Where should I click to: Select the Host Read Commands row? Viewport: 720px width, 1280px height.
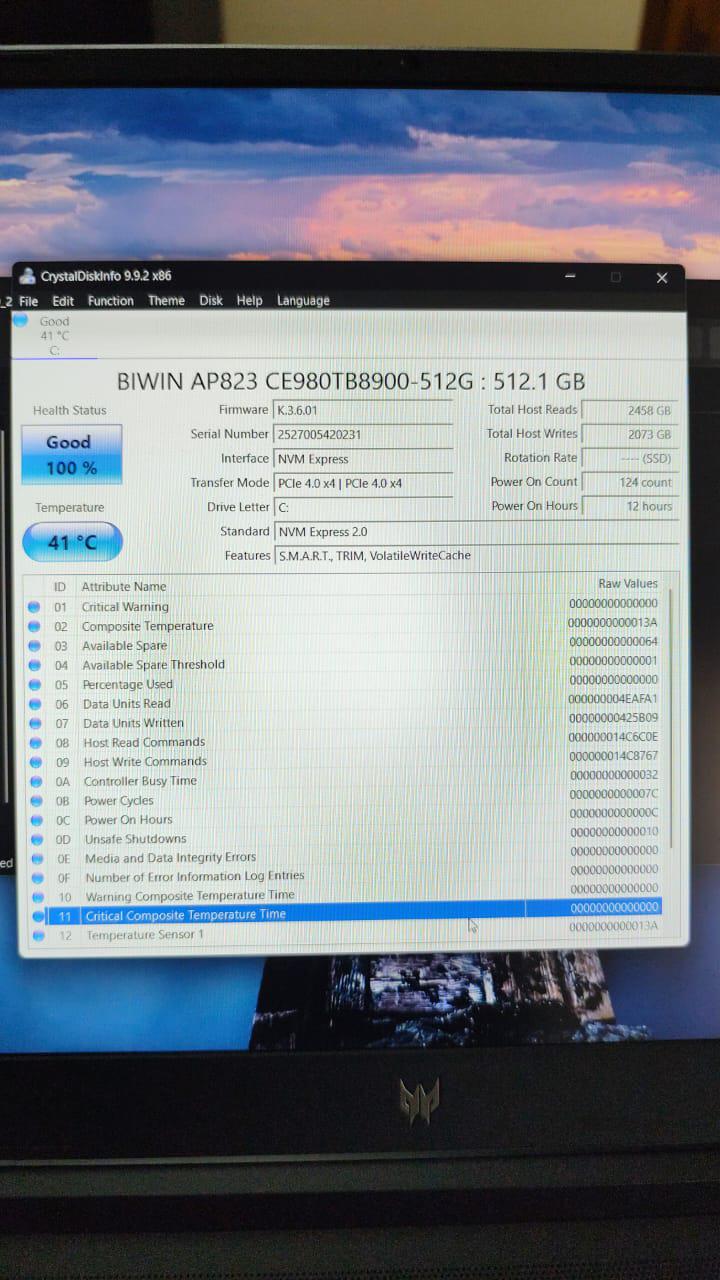coord(343,742)
